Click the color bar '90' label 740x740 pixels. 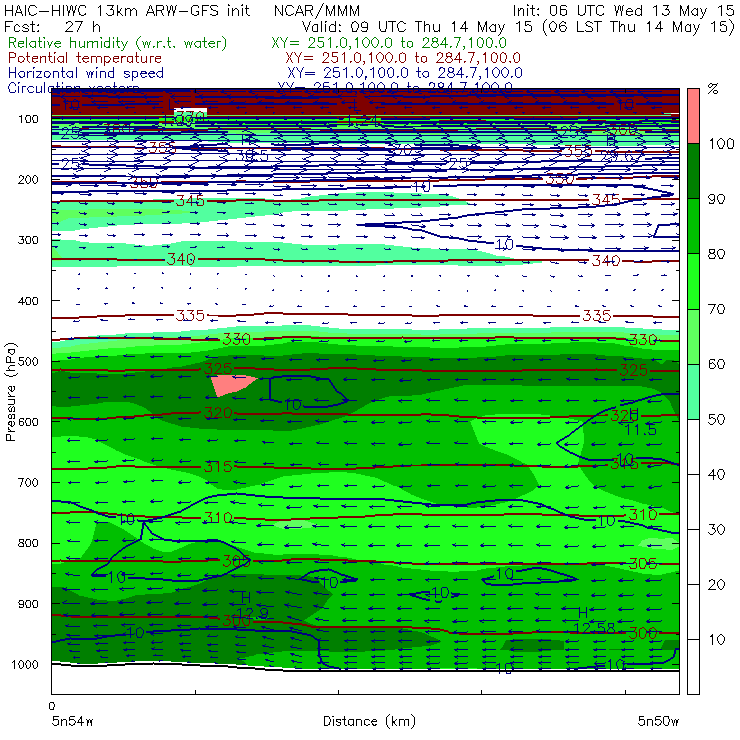(x=716, y=199)
